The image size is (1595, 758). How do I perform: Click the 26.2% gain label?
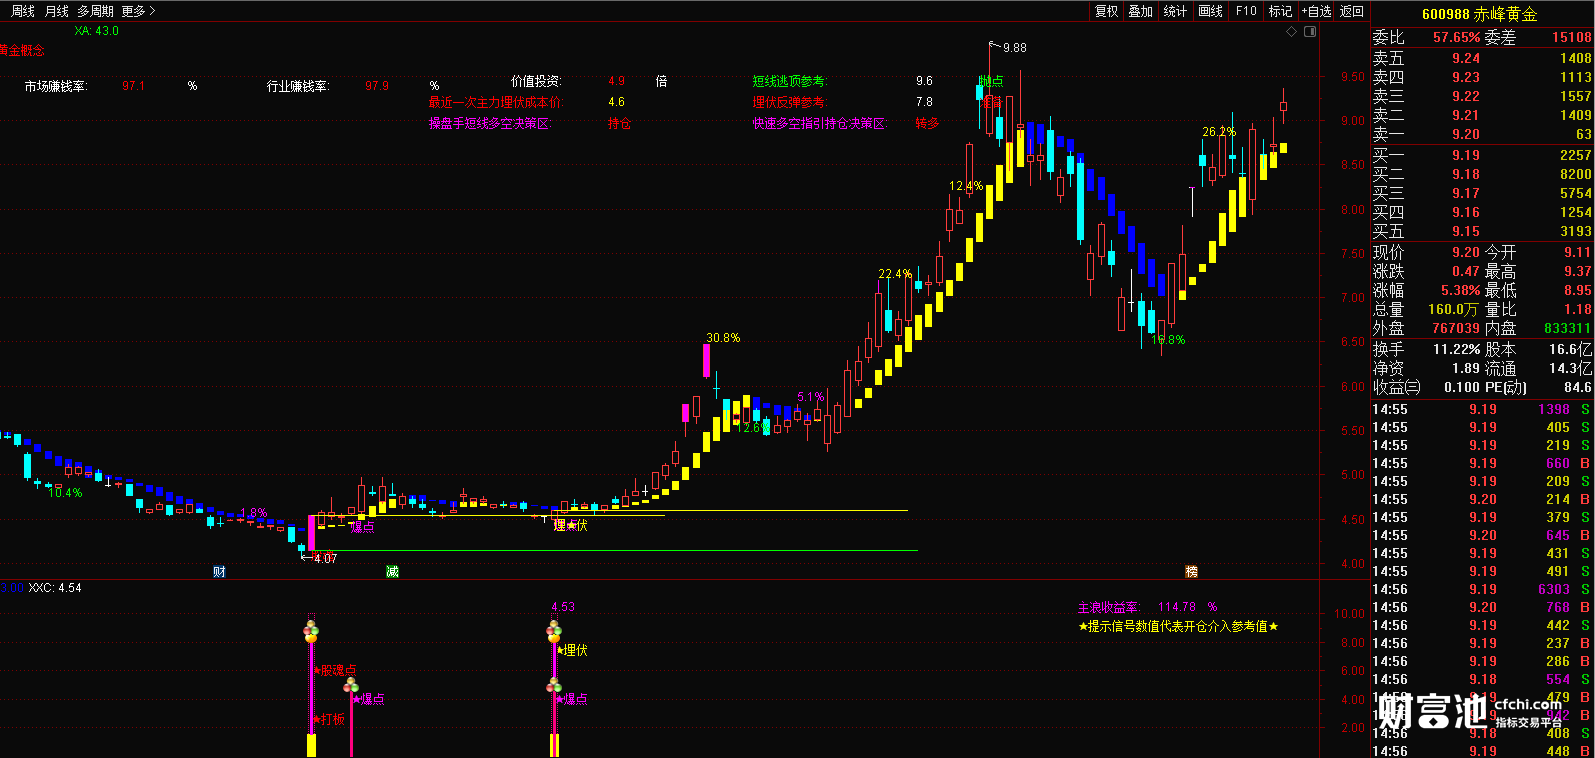pyautogui.click(x=1219, y=132)
